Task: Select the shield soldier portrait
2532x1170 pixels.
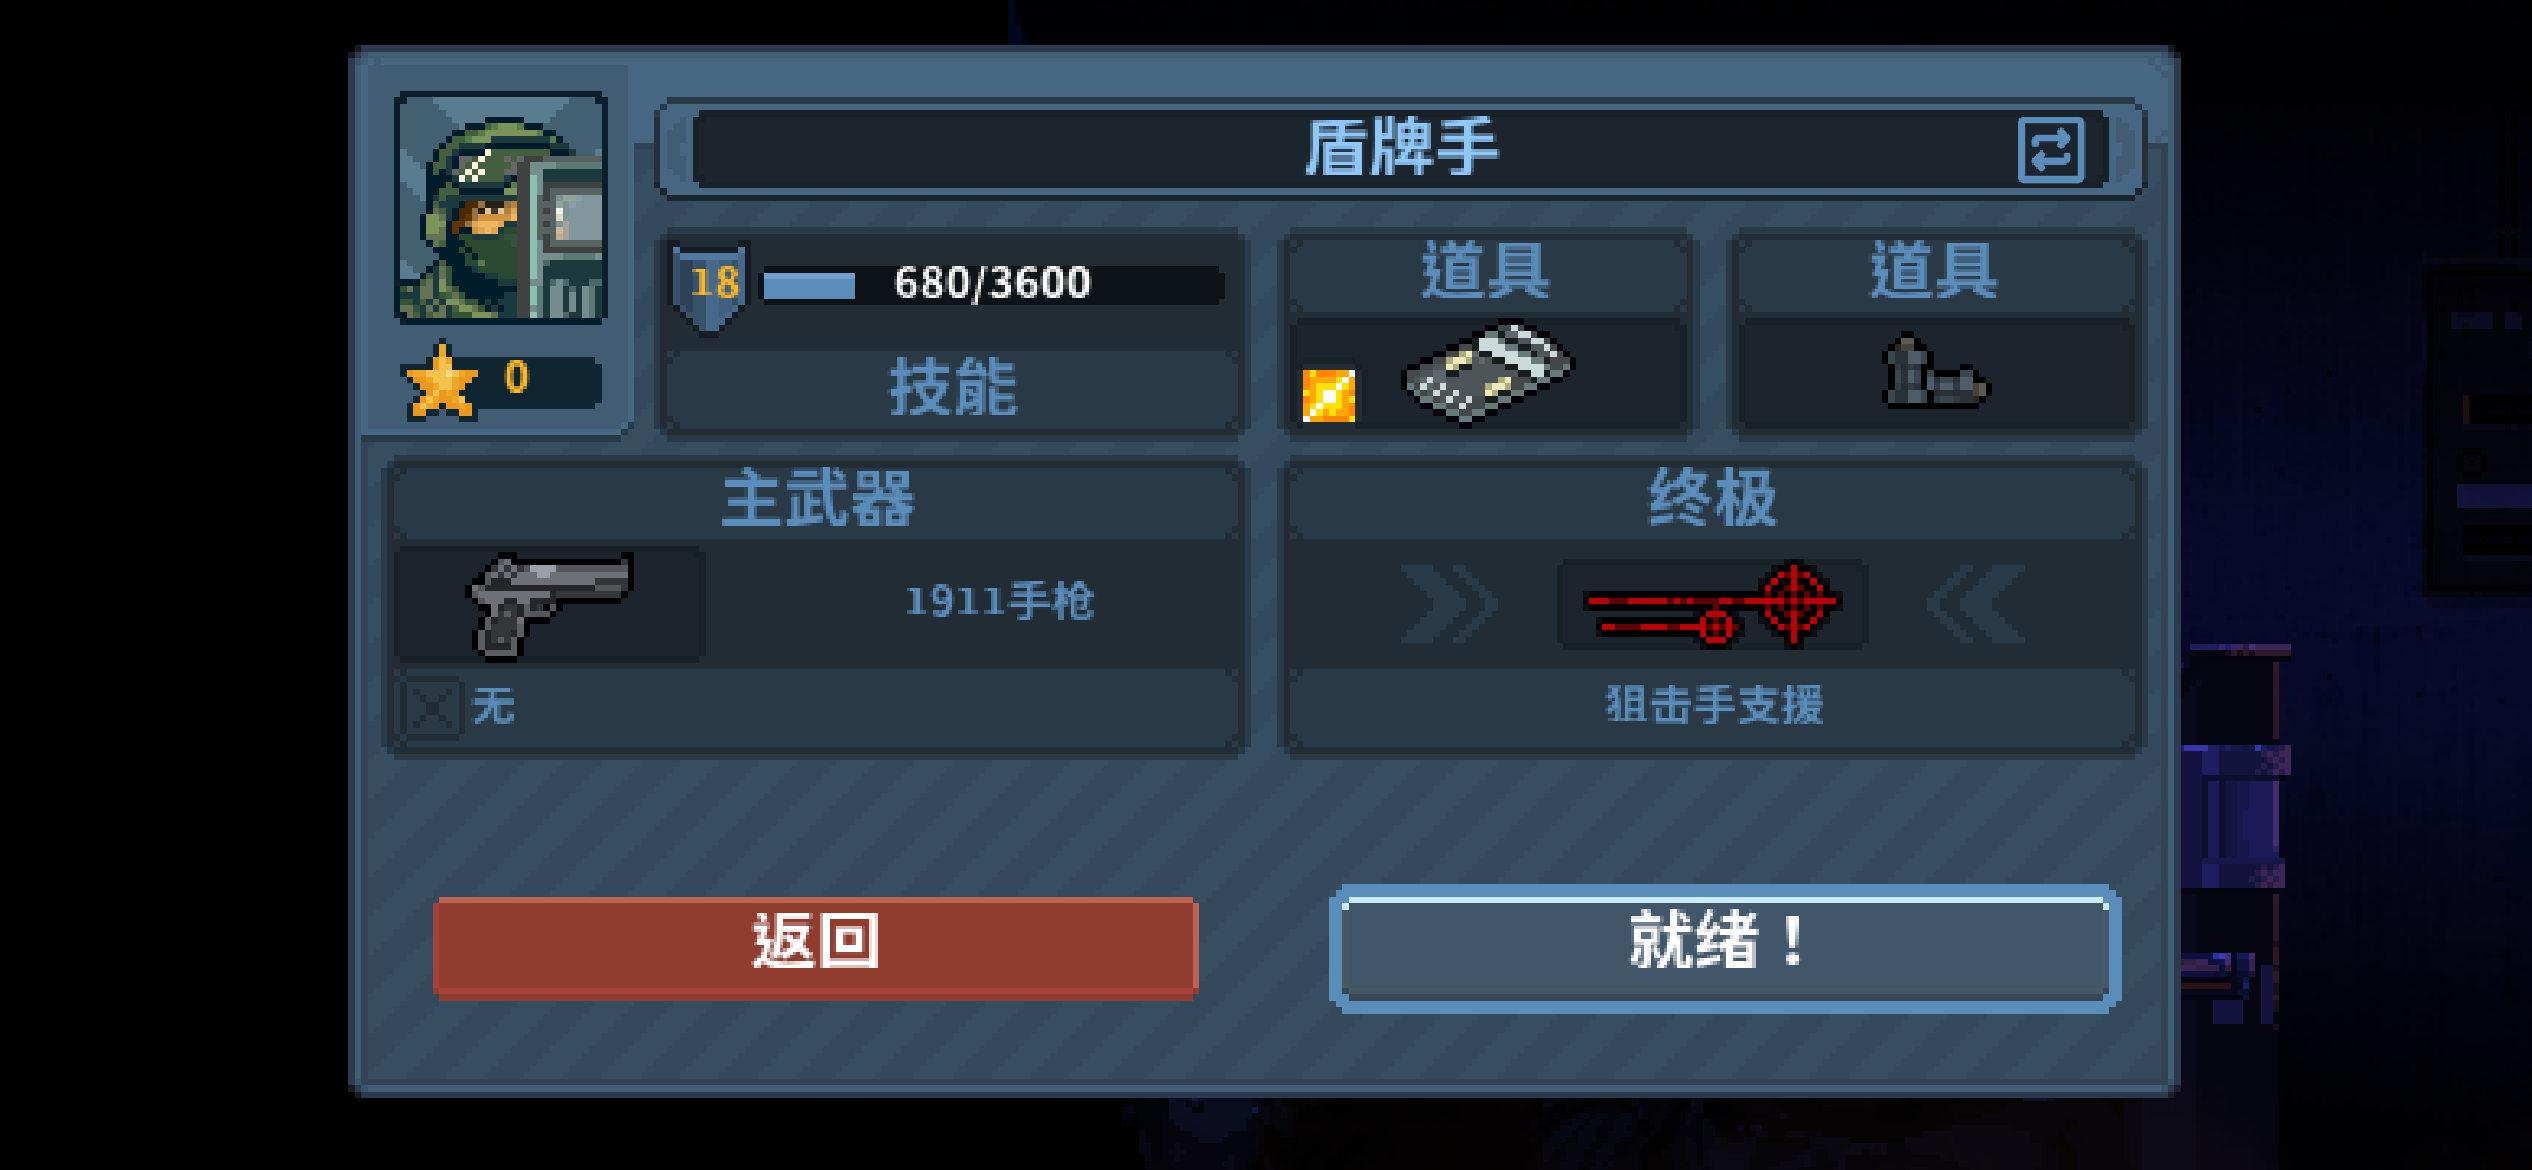Action: coord(501,208)
